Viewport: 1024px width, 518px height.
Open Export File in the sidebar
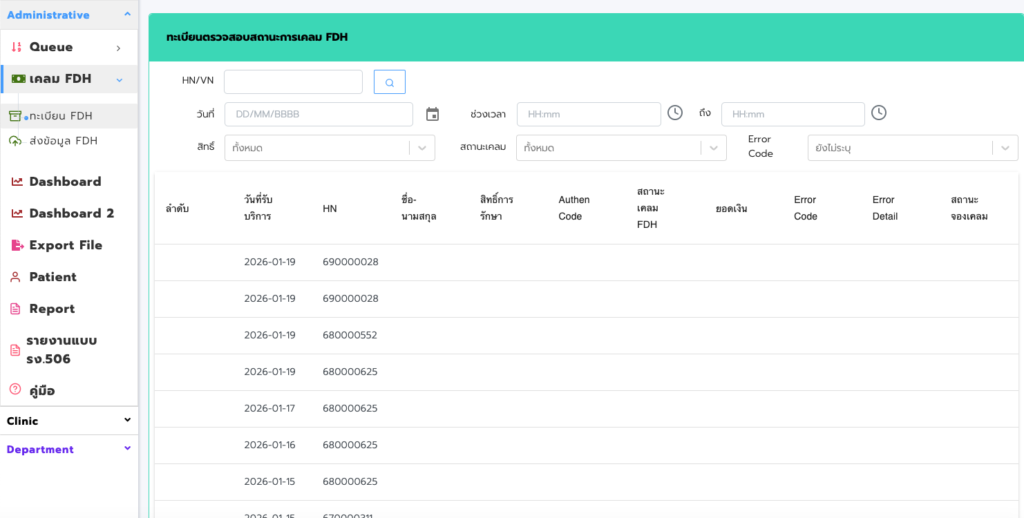(65, 245)
